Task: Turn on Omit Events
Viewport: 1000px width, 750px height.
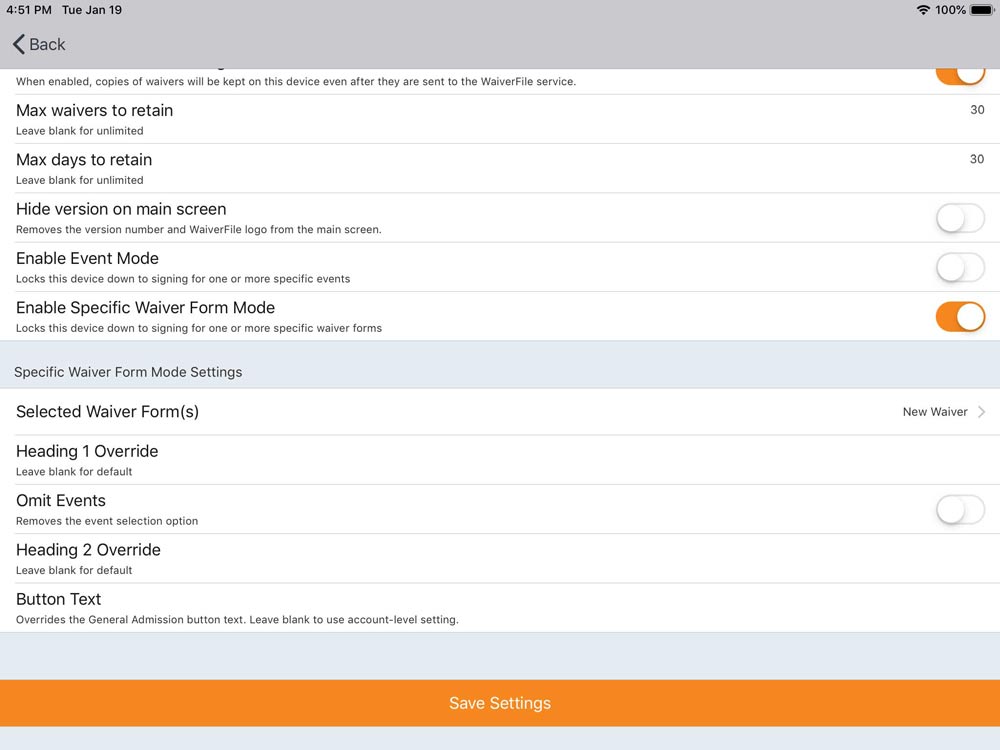Action: (959, 510)
